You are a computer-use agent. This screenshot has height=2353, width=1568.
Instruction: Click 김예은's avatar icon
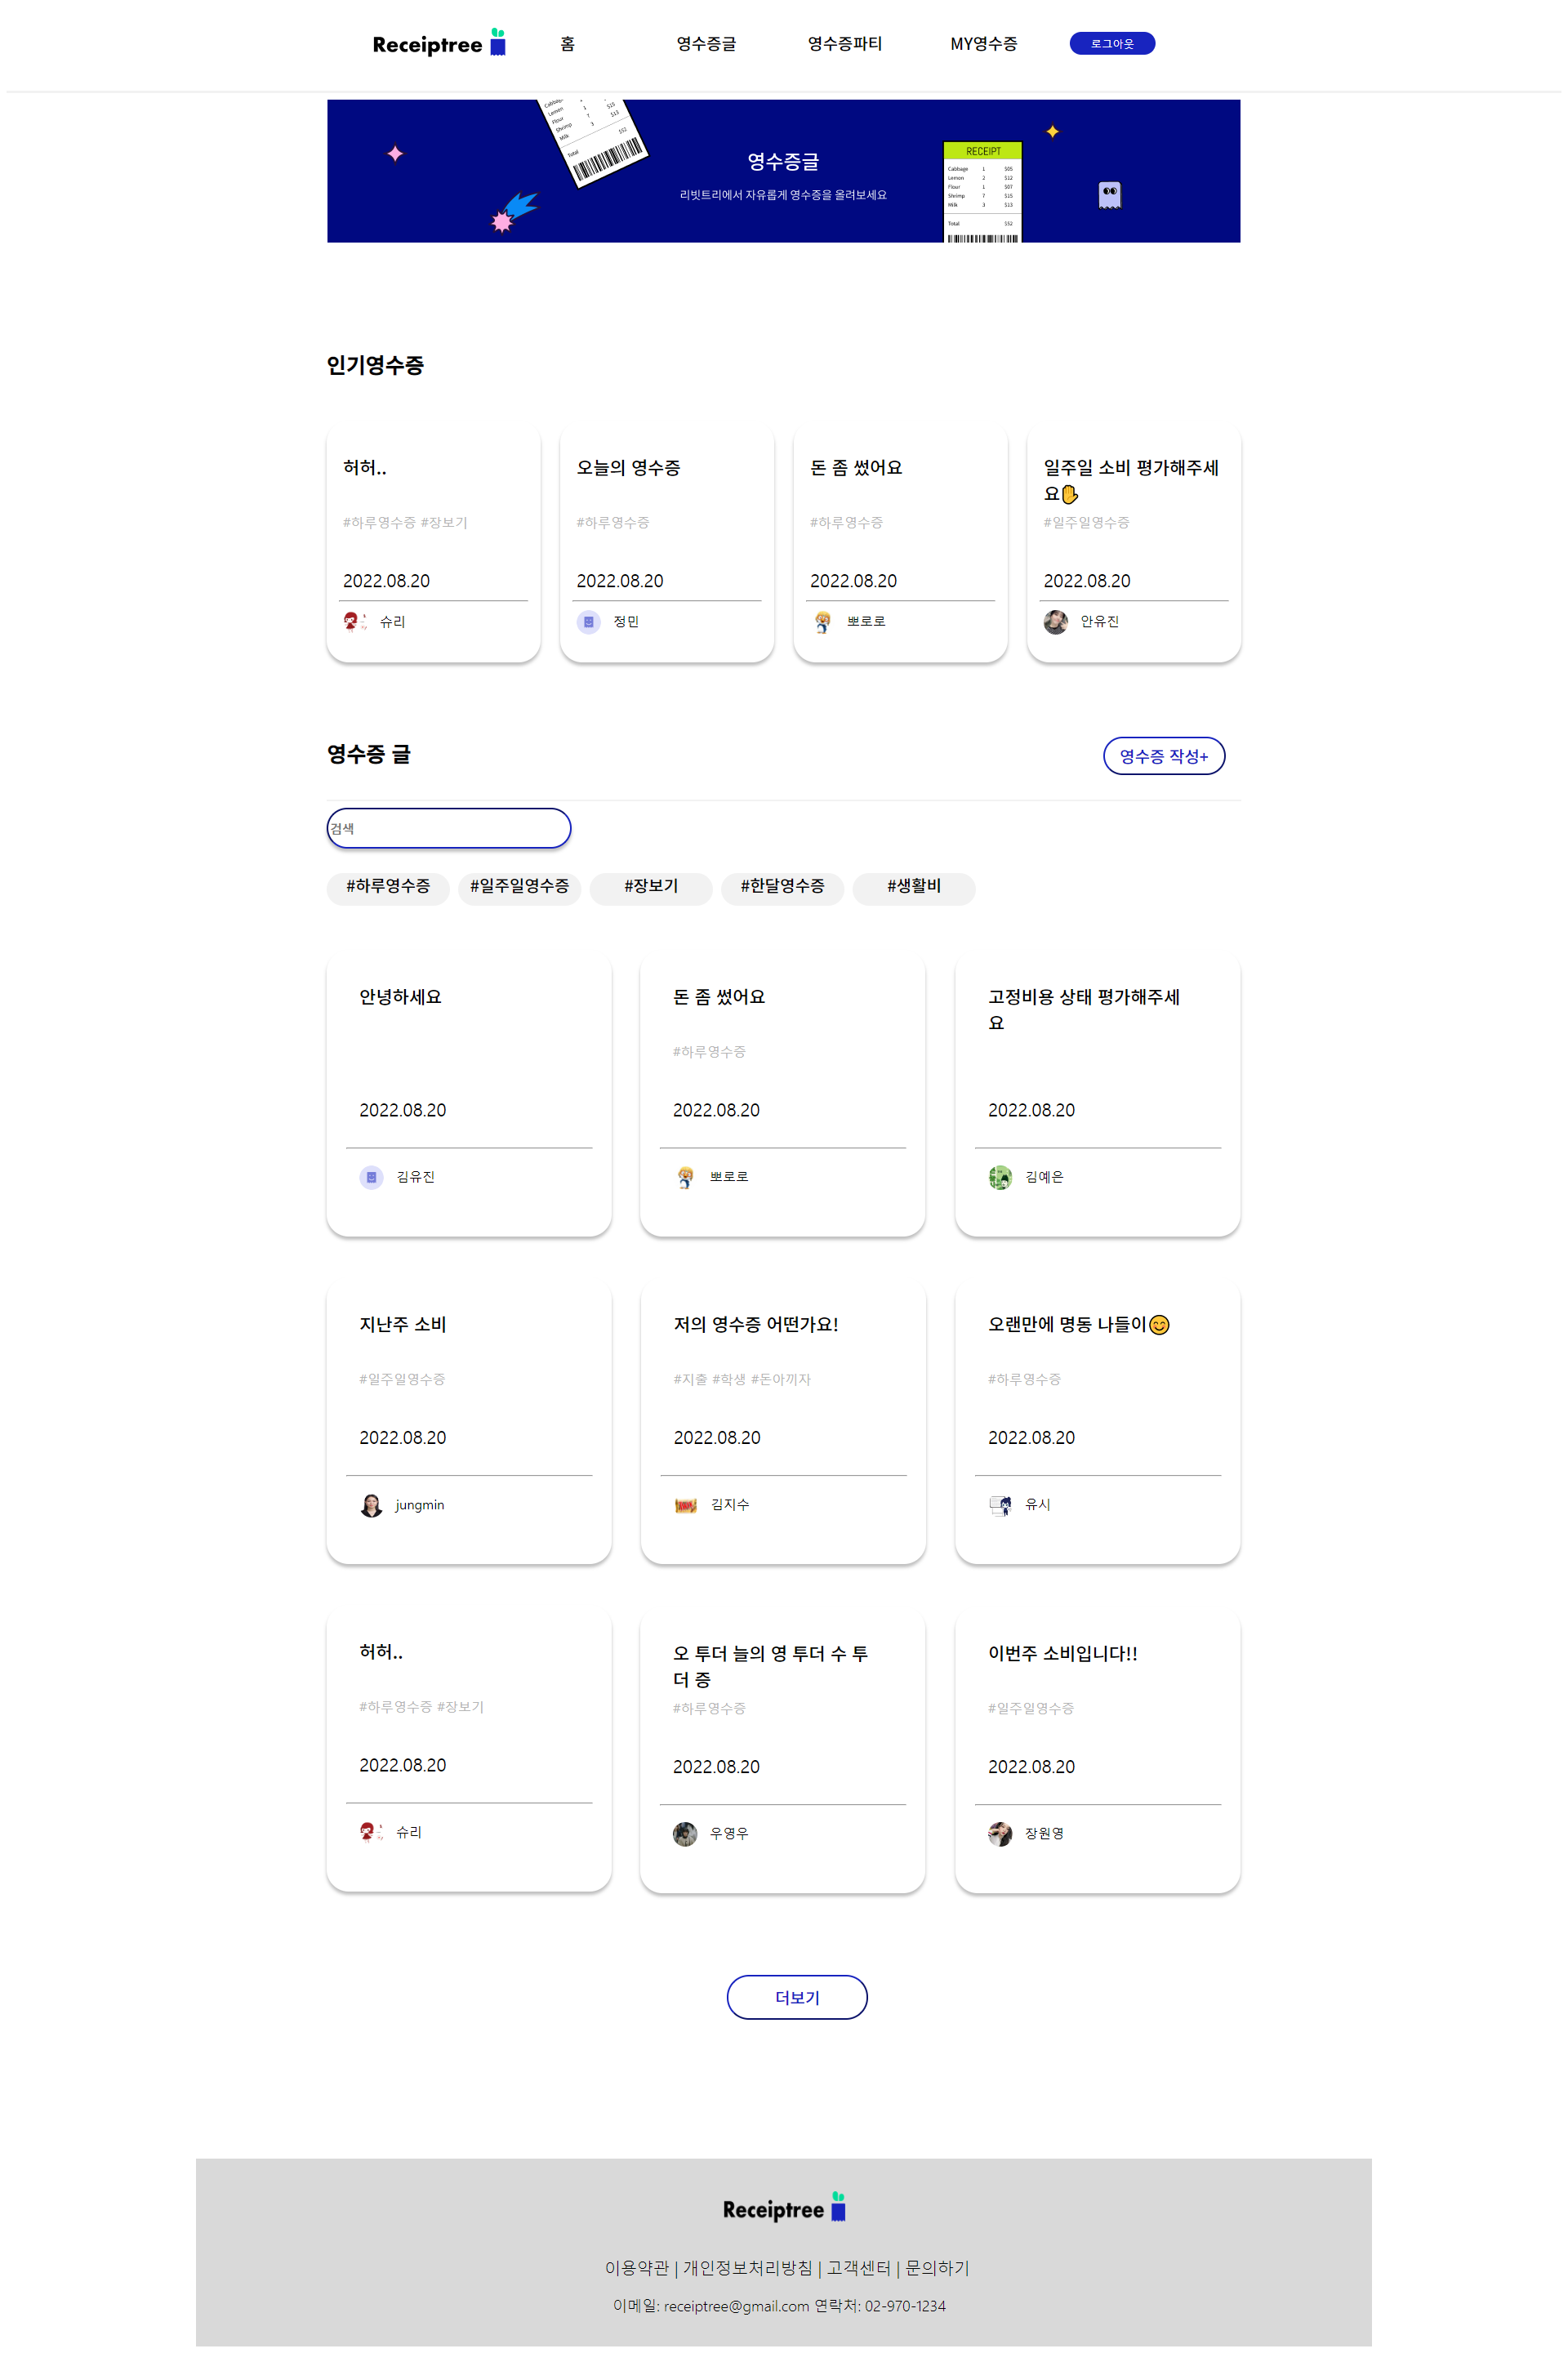coord(1001,1177)
